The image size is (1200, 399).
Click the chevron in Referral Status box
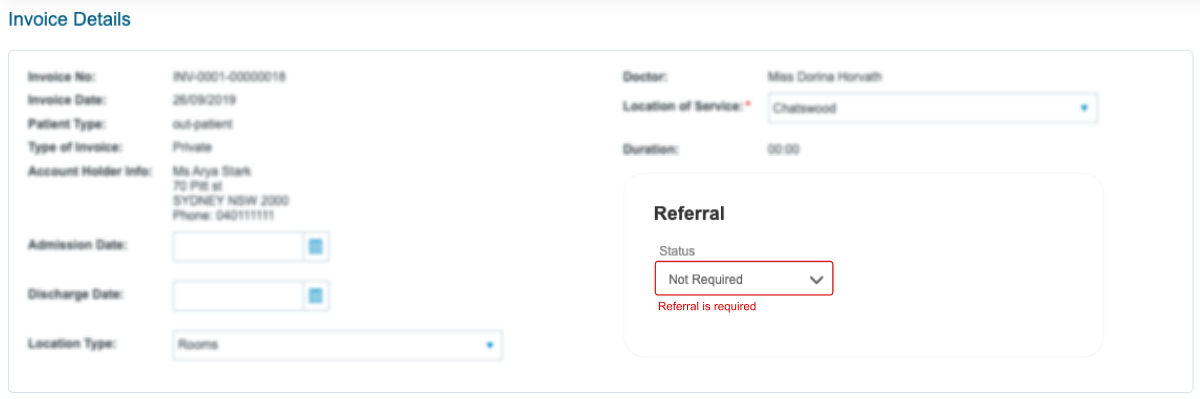click(816, 280)
